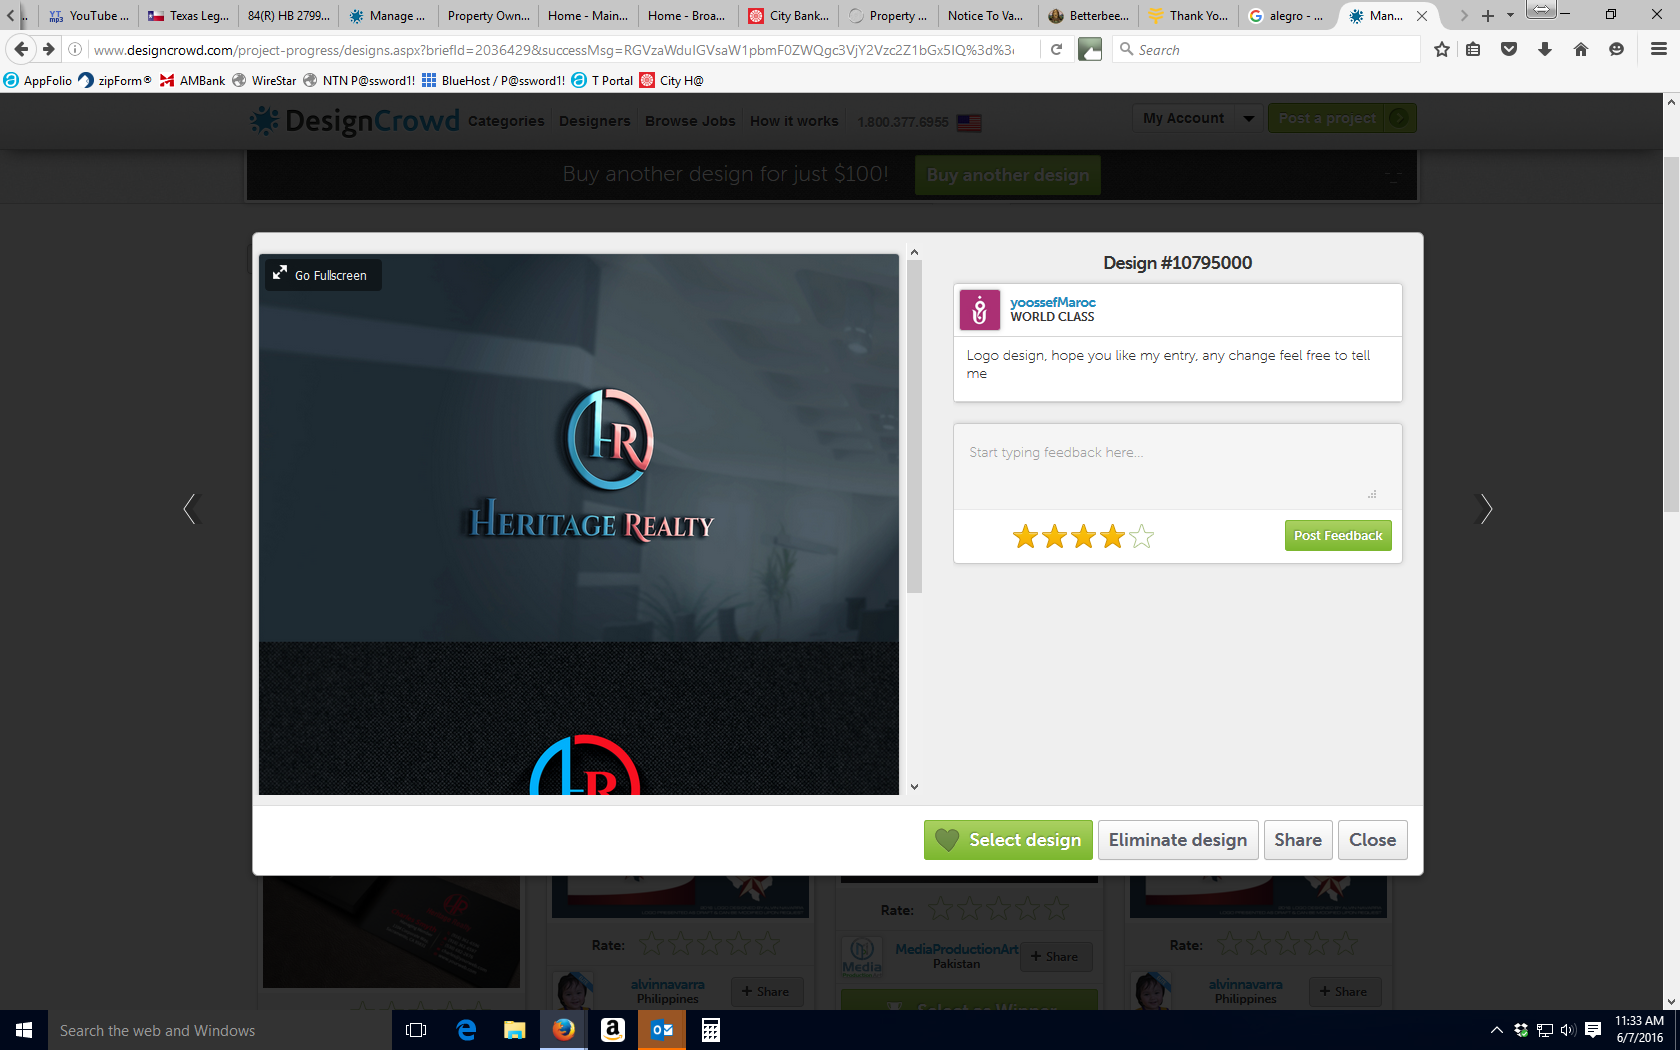Open the Firefox hamburger menu
This screenshot has width=1680, height=1050.
tap(1658, 49)
